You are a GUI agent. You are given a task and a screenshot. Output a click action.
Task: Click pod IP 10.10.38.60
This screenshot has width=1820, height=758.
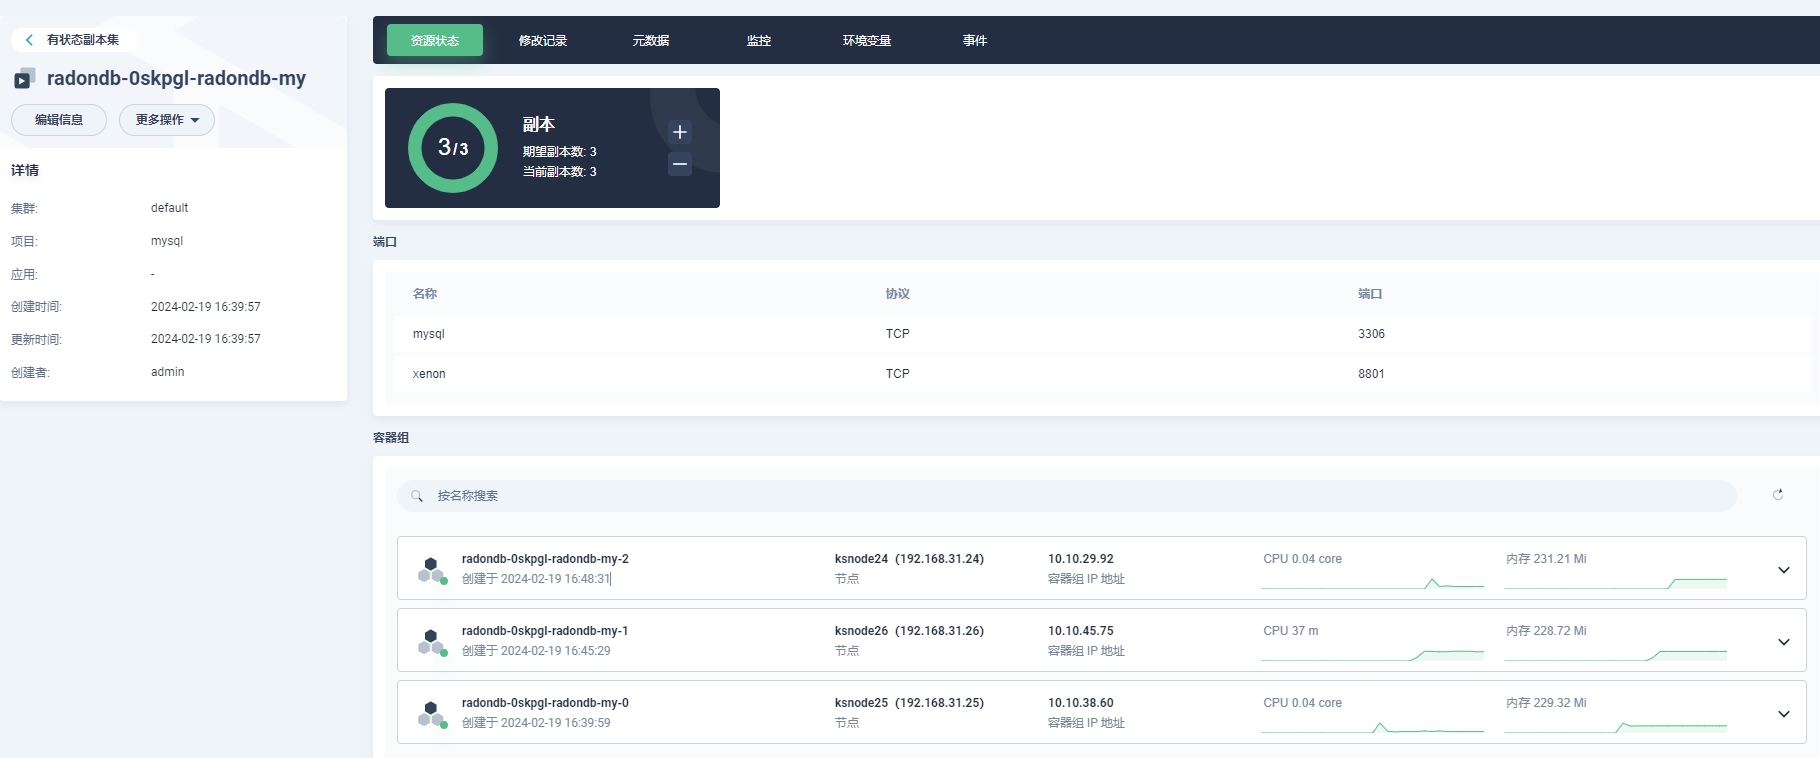pos(1080,703)
